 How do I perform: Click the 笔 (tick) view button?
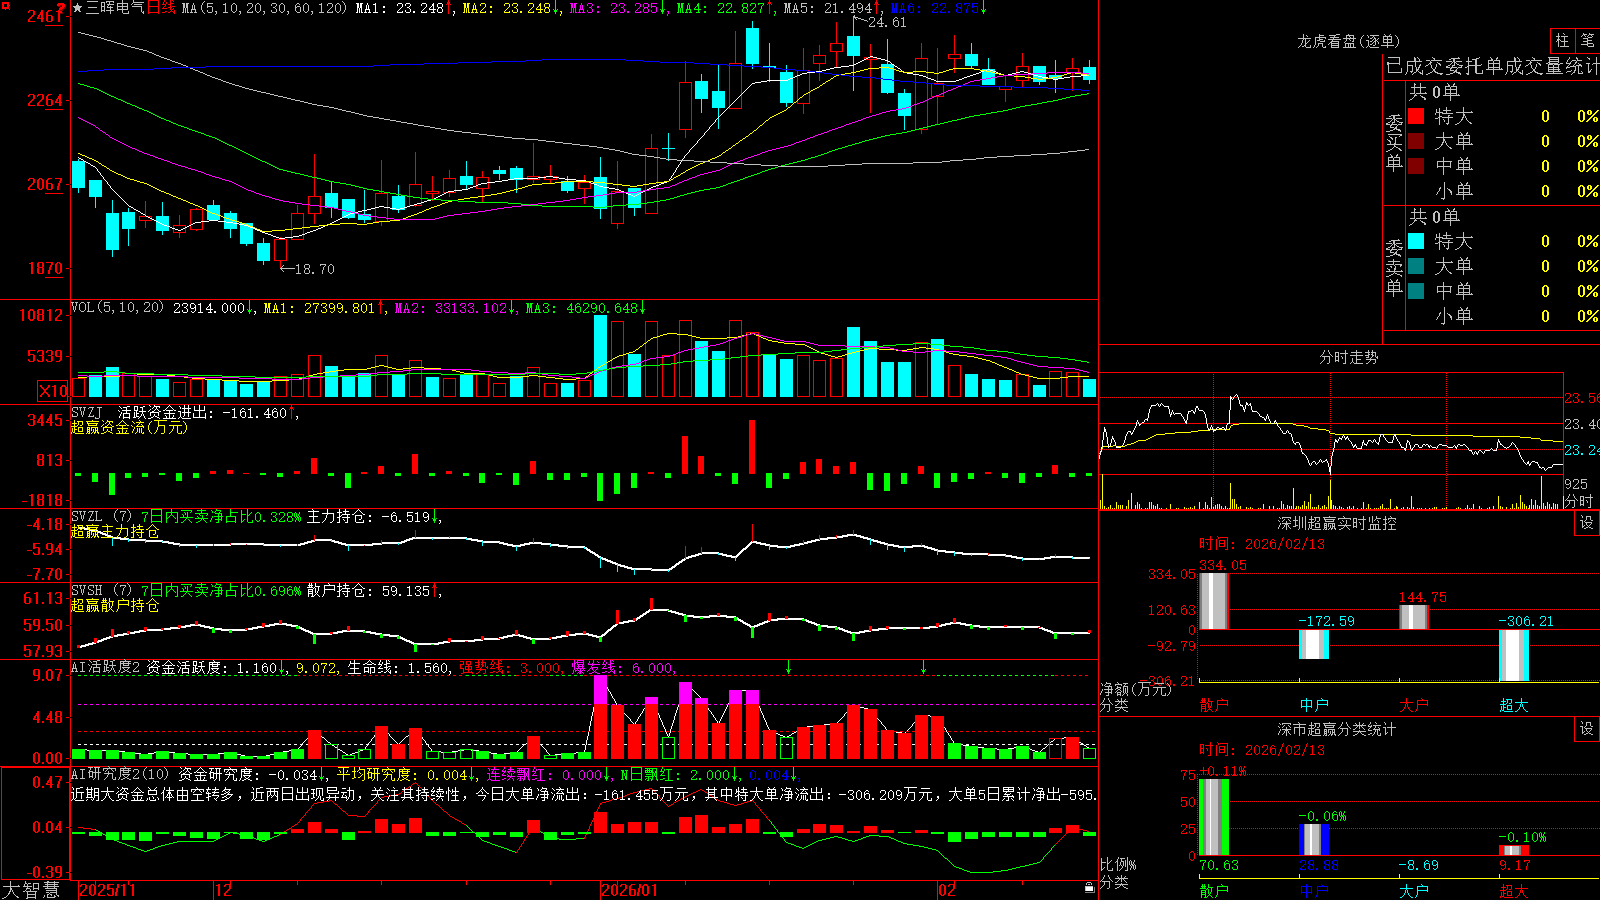[x=1587, y=41]
